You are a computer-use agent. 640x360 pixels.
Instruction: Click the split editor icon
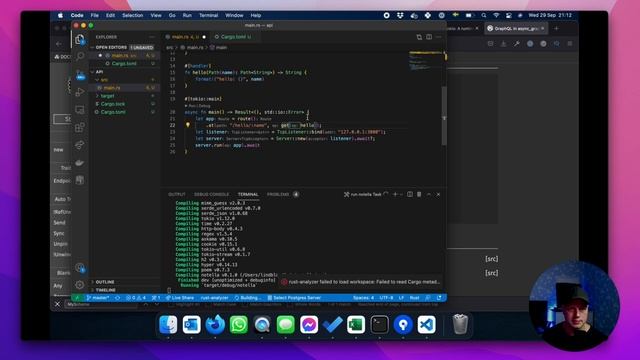(x=429, y=37)
